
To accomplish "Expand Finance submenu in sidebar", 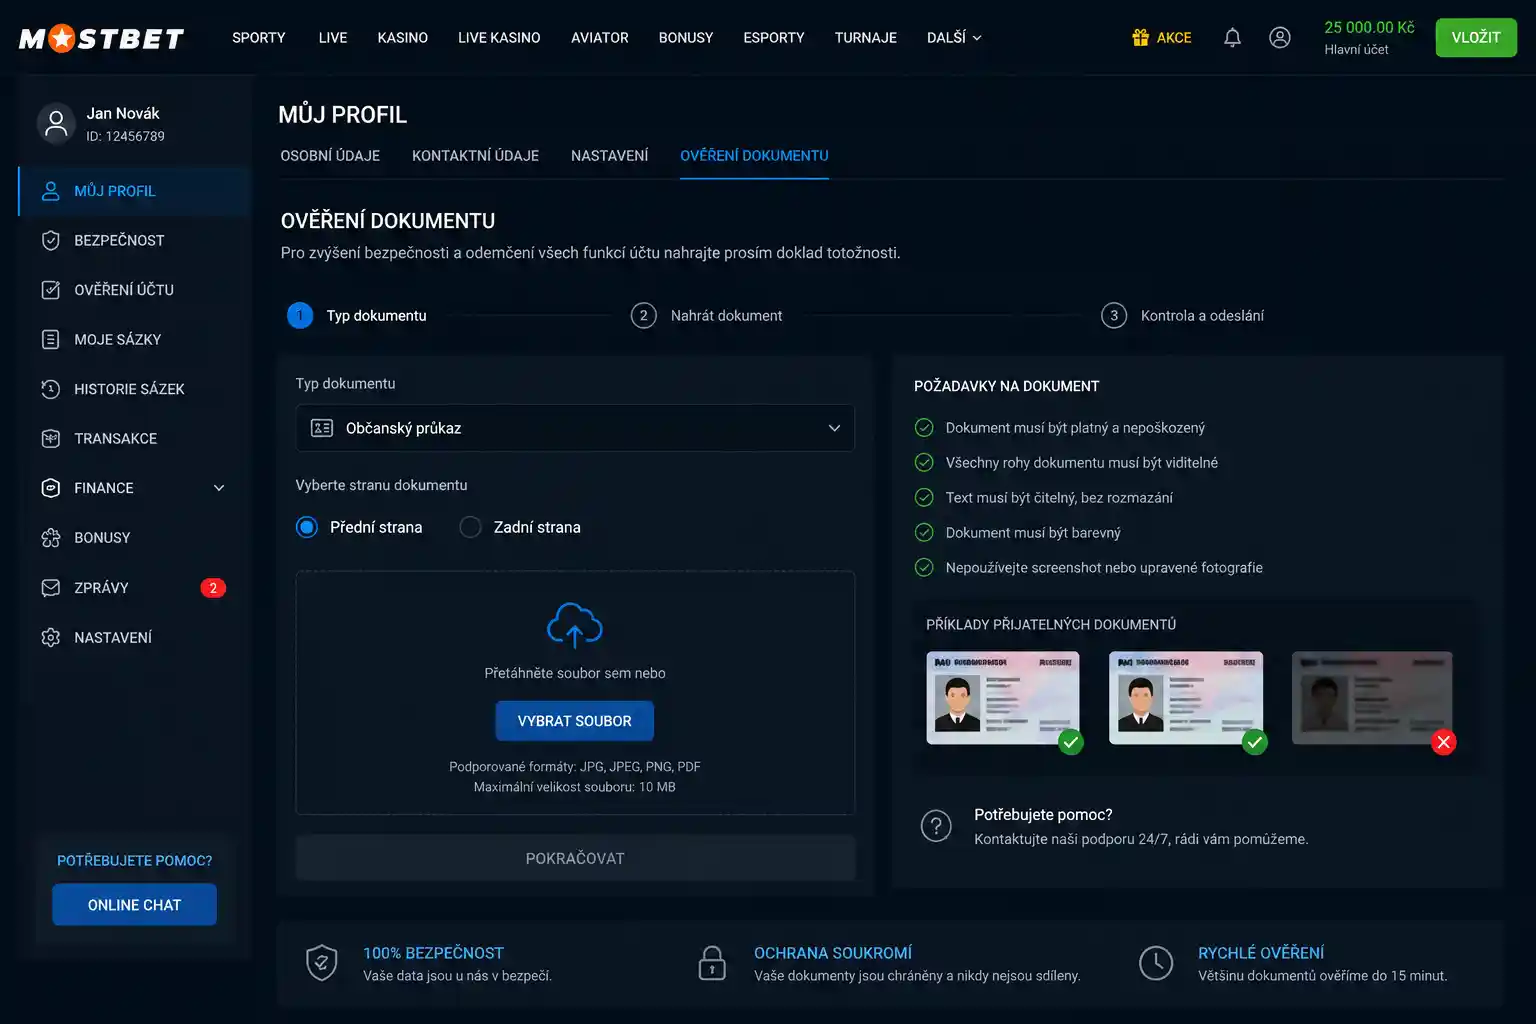I will pos(134,488).
